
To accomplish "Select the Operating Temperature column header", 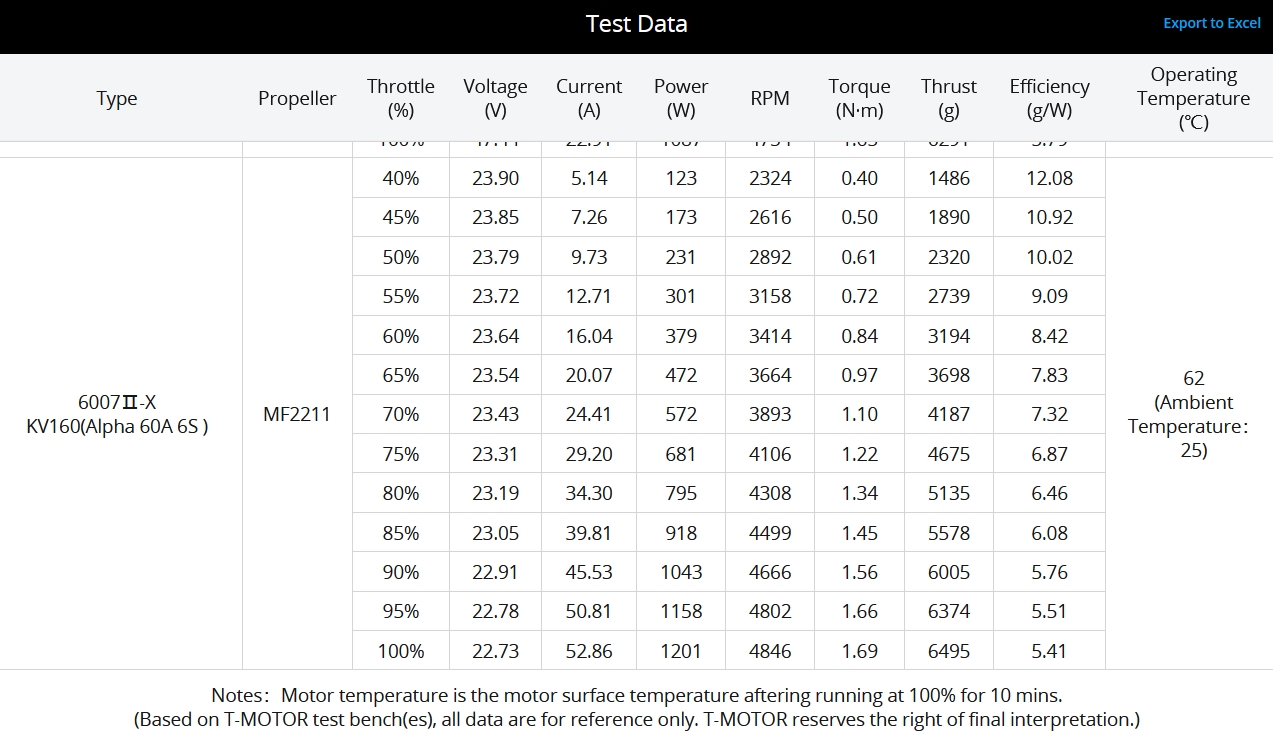I will [x=1193, y=98].
